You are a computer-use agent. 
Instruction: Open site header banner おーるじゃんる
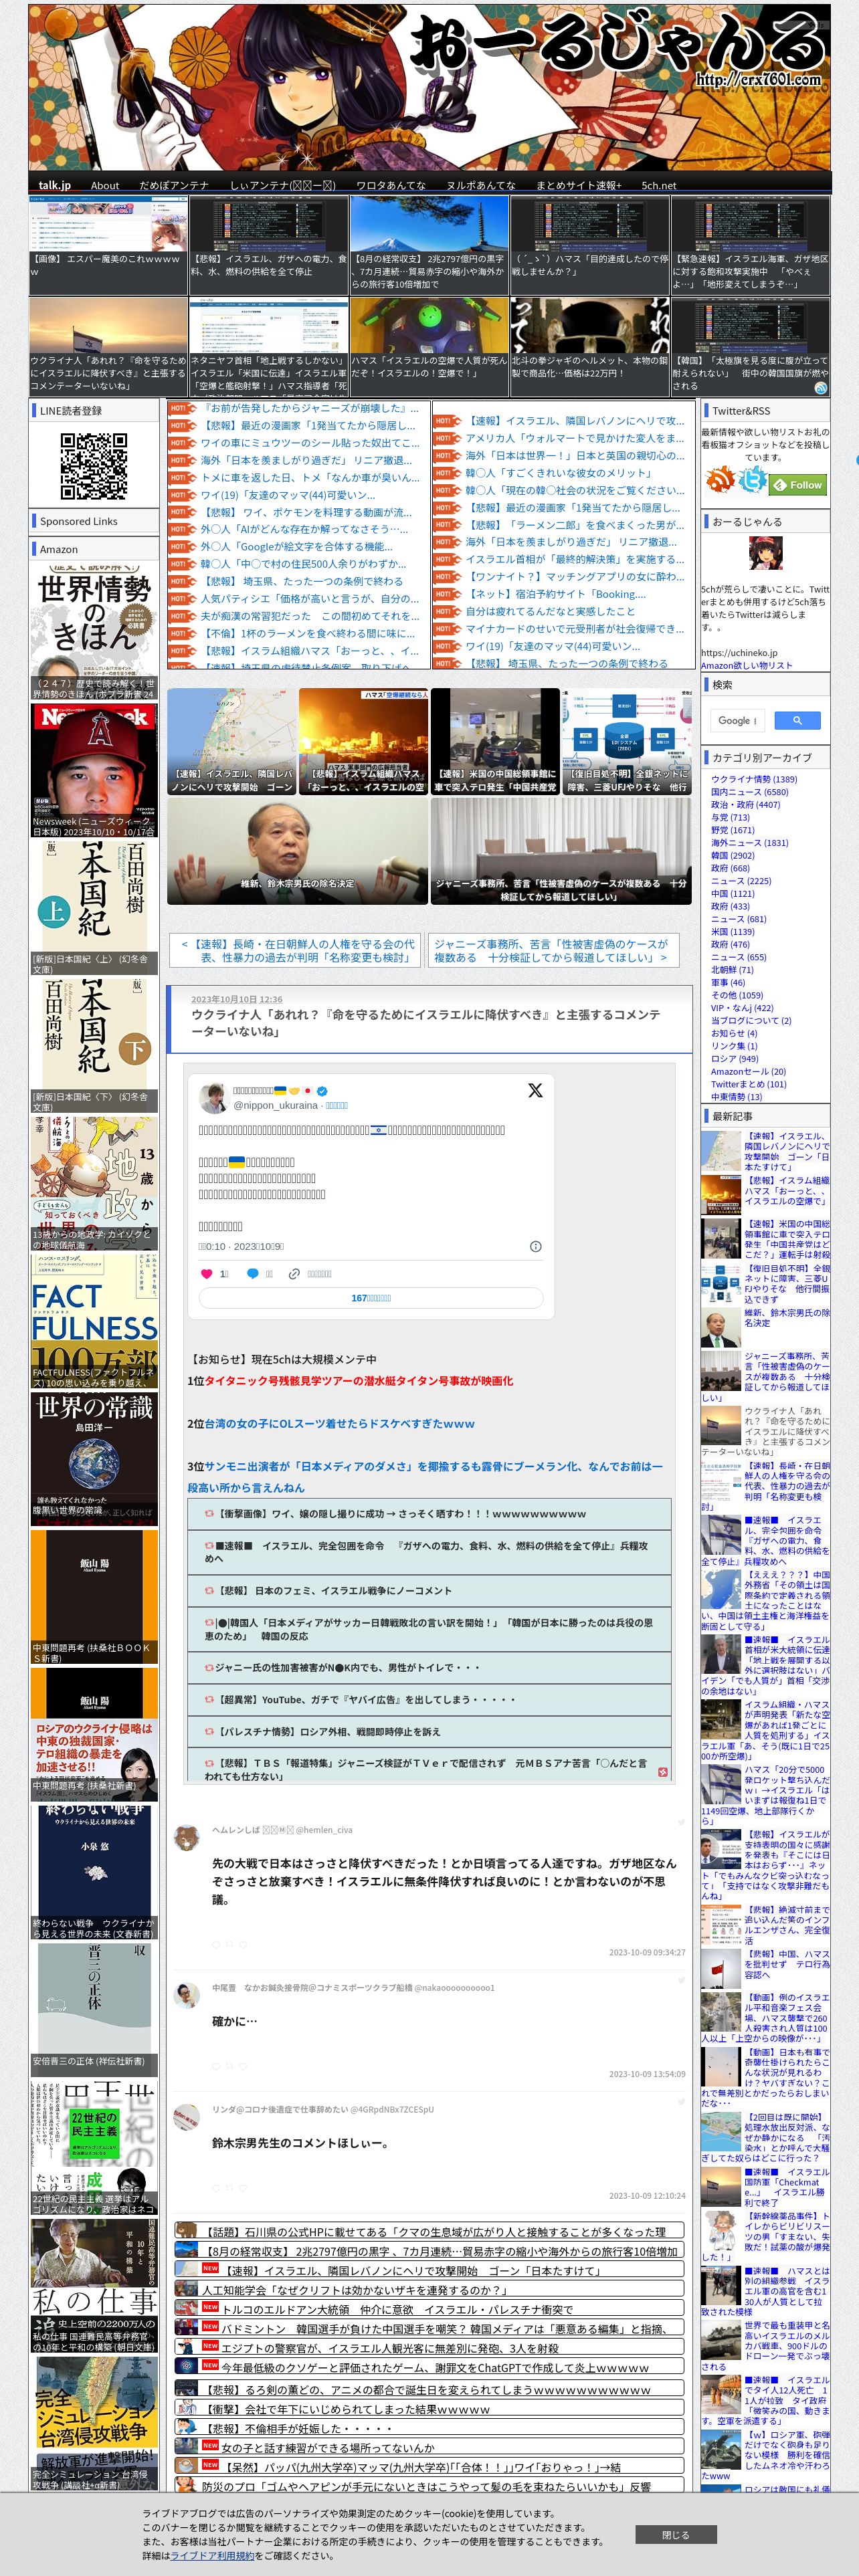(x=429, y=87)
